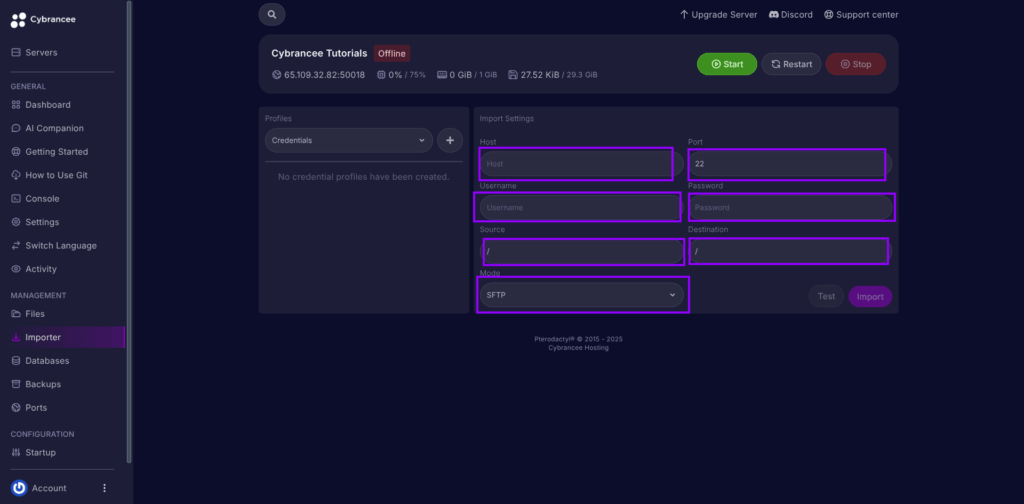Screen dimensions: 1024x504
Task: Focus the Username input field
Action: point(581,208)
